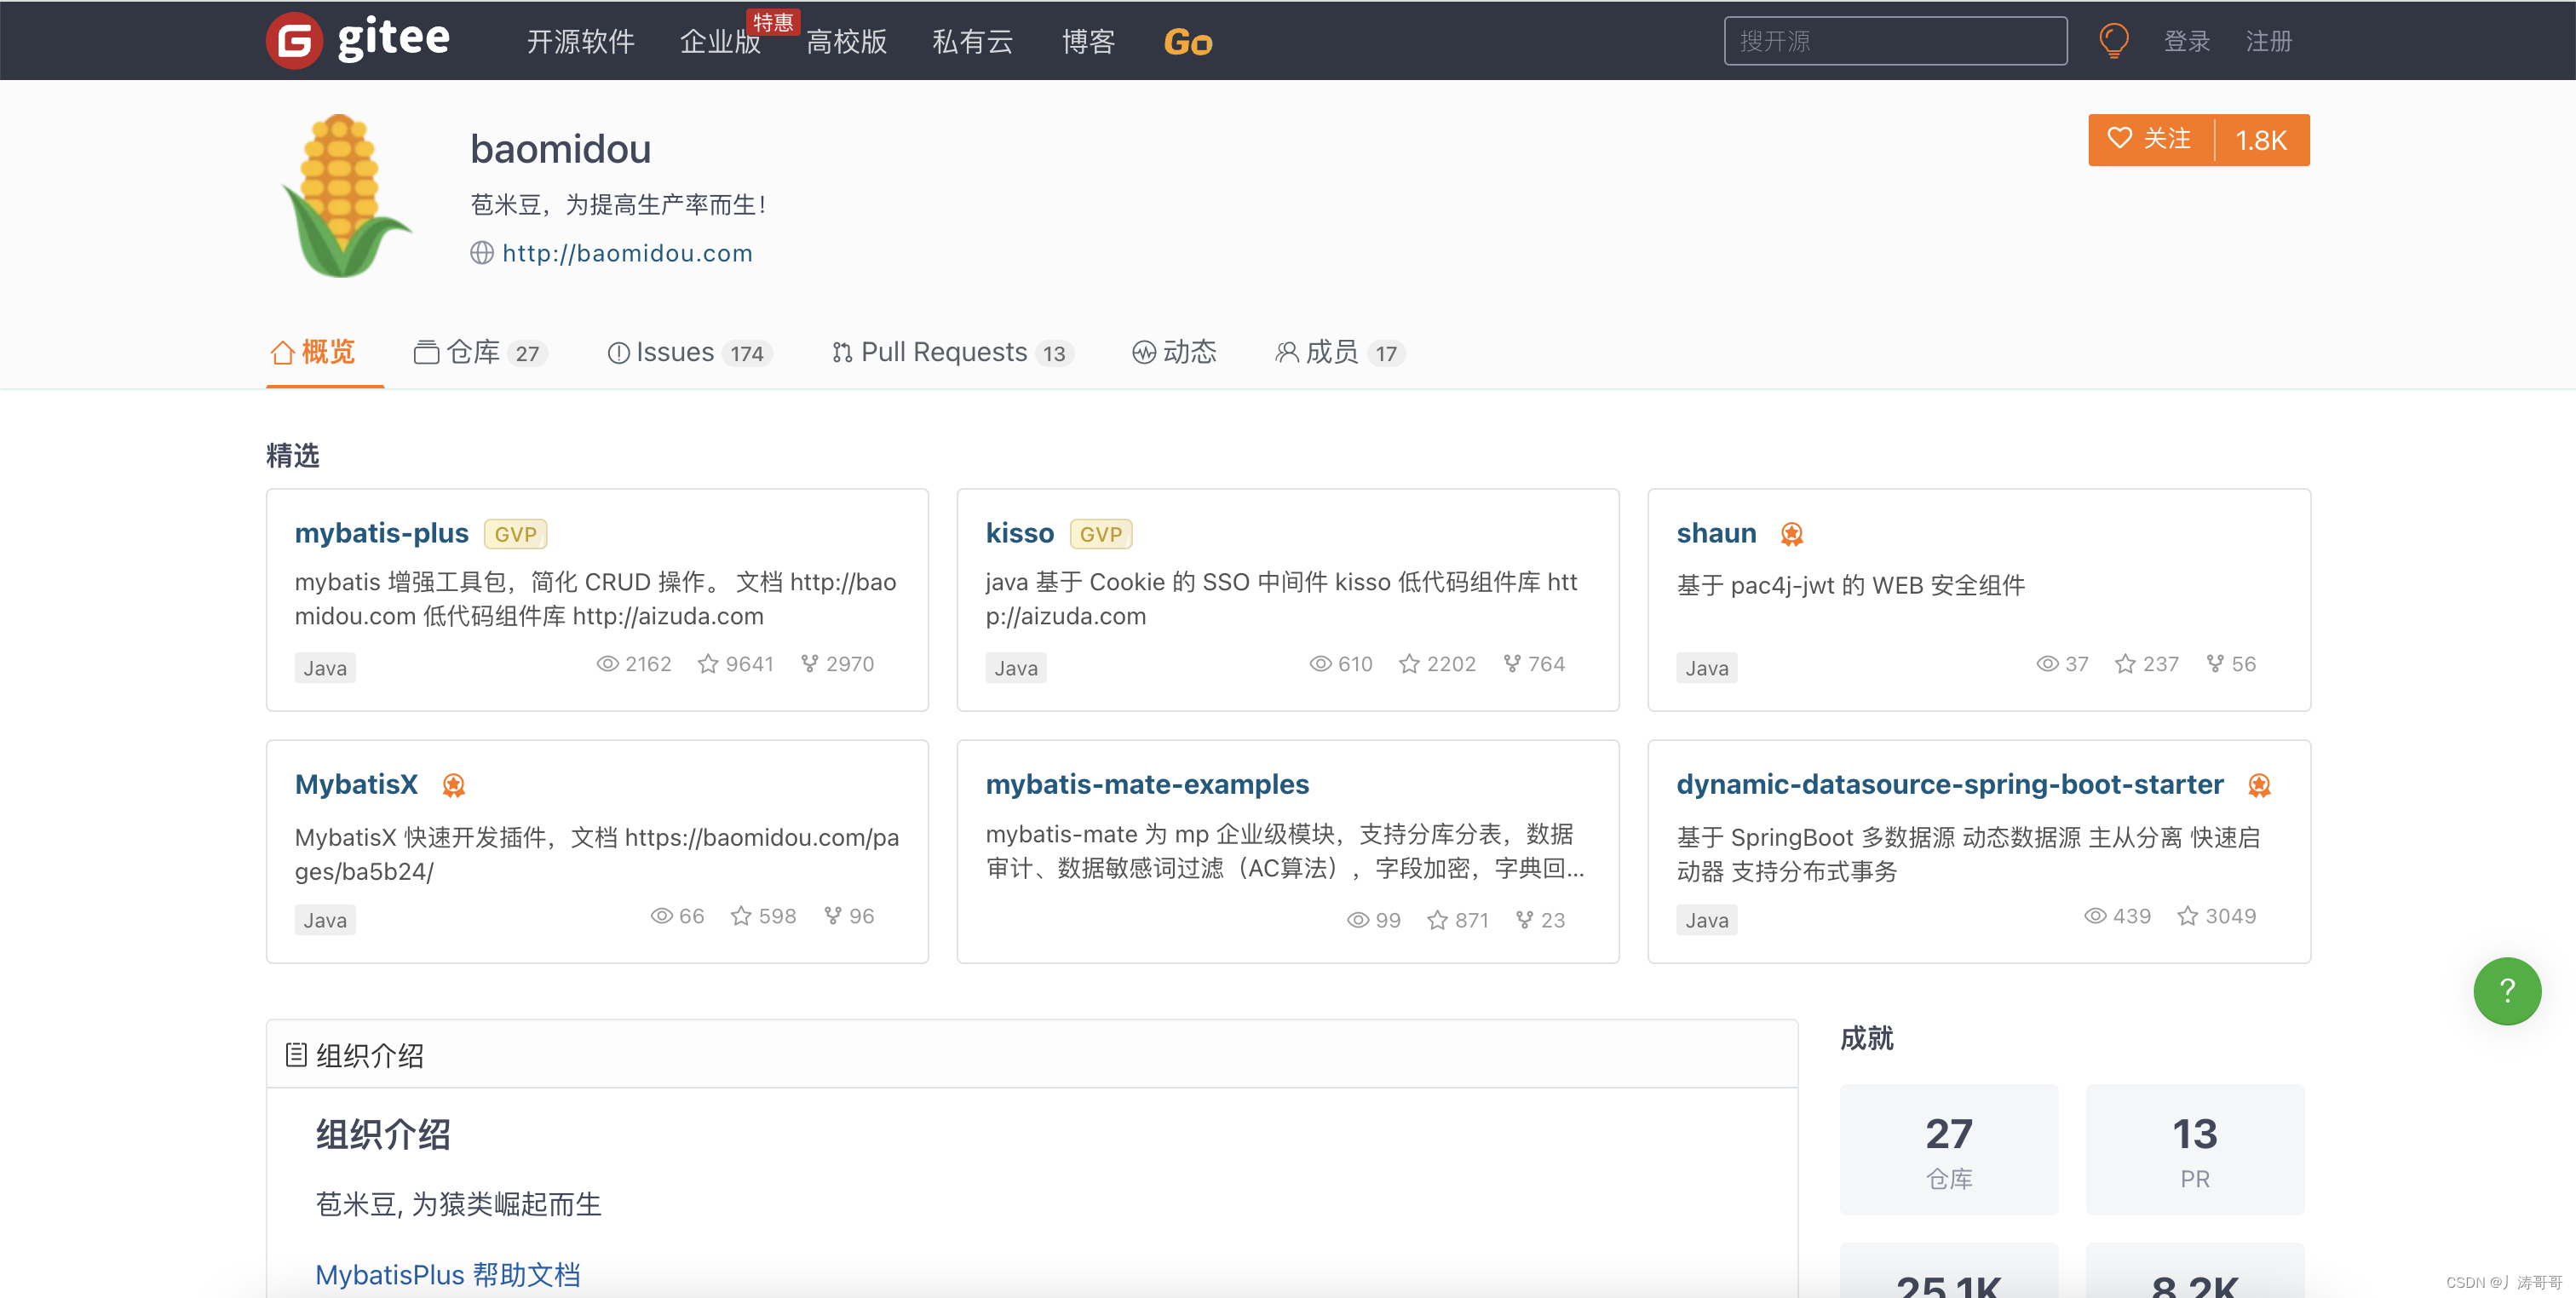The width and height of the screenshot is (2576, 1298).
Task: Click the GVP badge next to kisso
Action: point(1100,534)
